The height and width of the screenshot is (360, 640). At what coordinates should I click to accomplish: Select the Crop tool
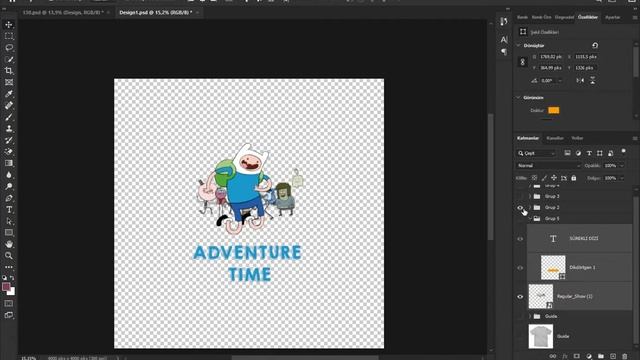coord(9,71)
